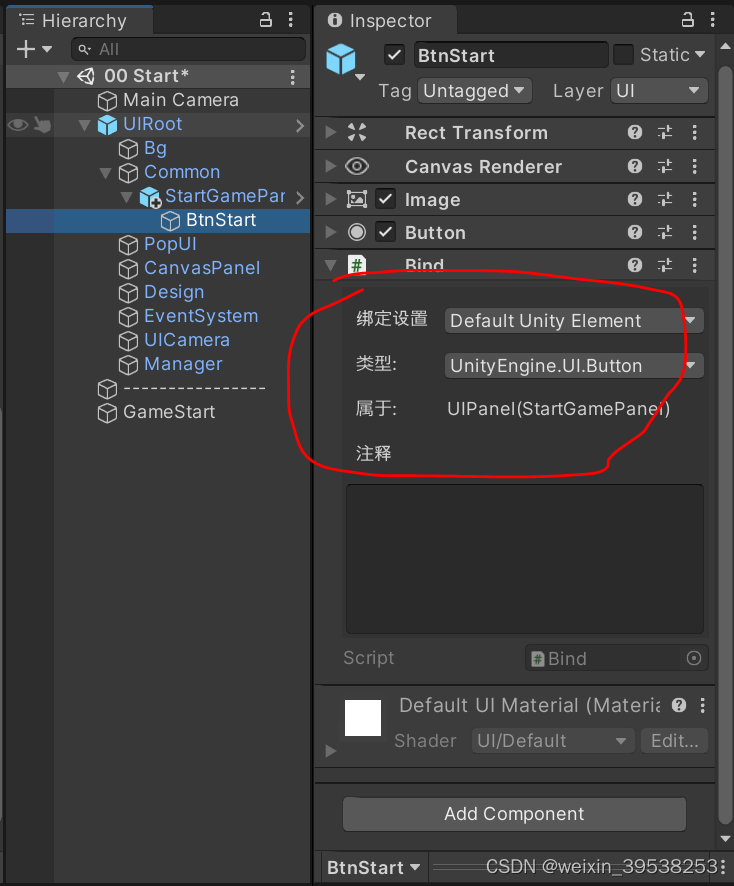Open Default UI Material help reference
Viewport: 734px width, 886px height.
[679, 705]
